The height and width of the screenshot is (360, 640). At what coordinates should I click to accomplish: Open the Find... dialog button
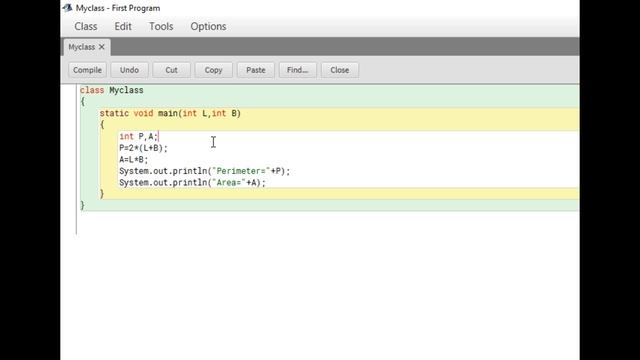(298, 70)
